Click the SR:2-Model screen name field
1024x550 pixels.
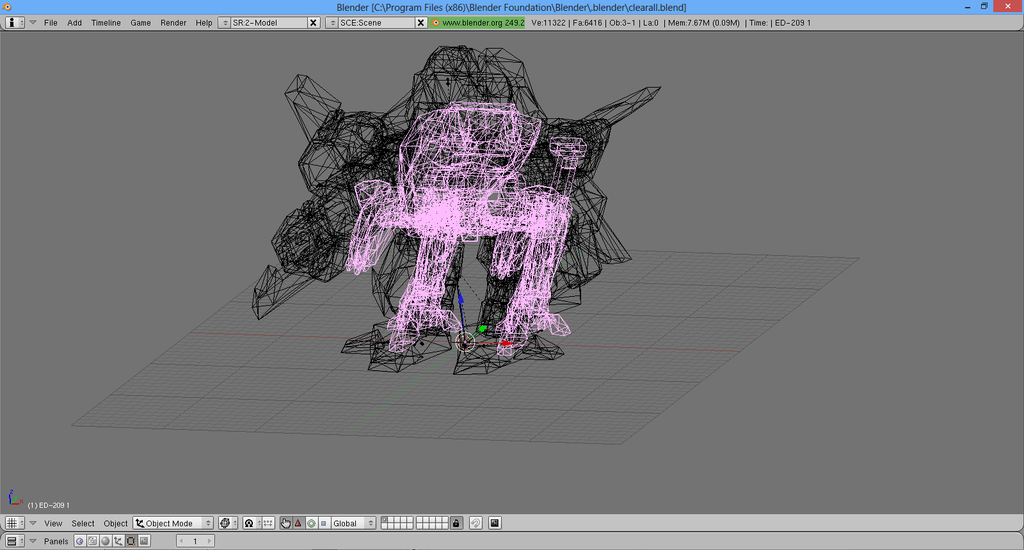coord(268,22)
